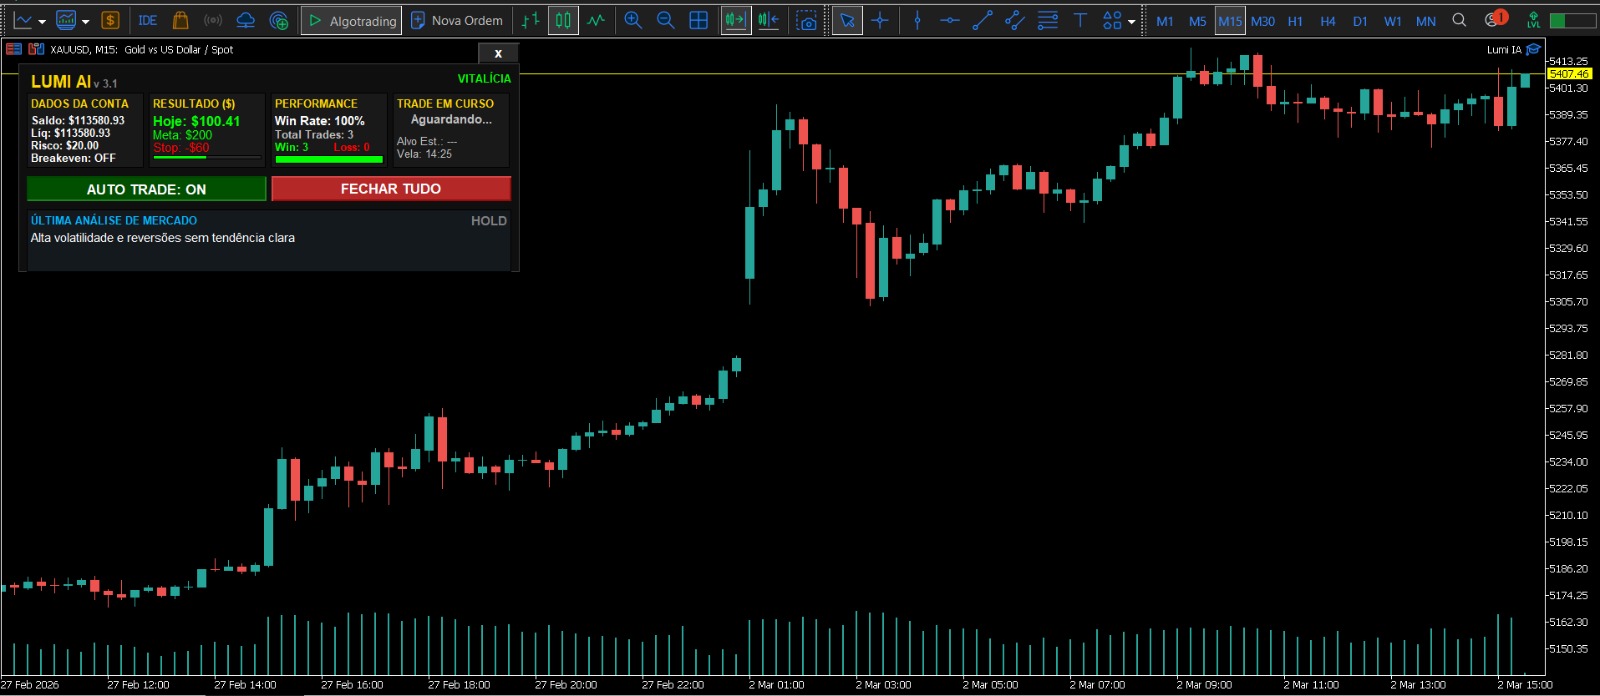Image resolution: width=1600 pixels, height=696 pixels.
Task: Switch chart to line chart style
Action: [596, 20]
